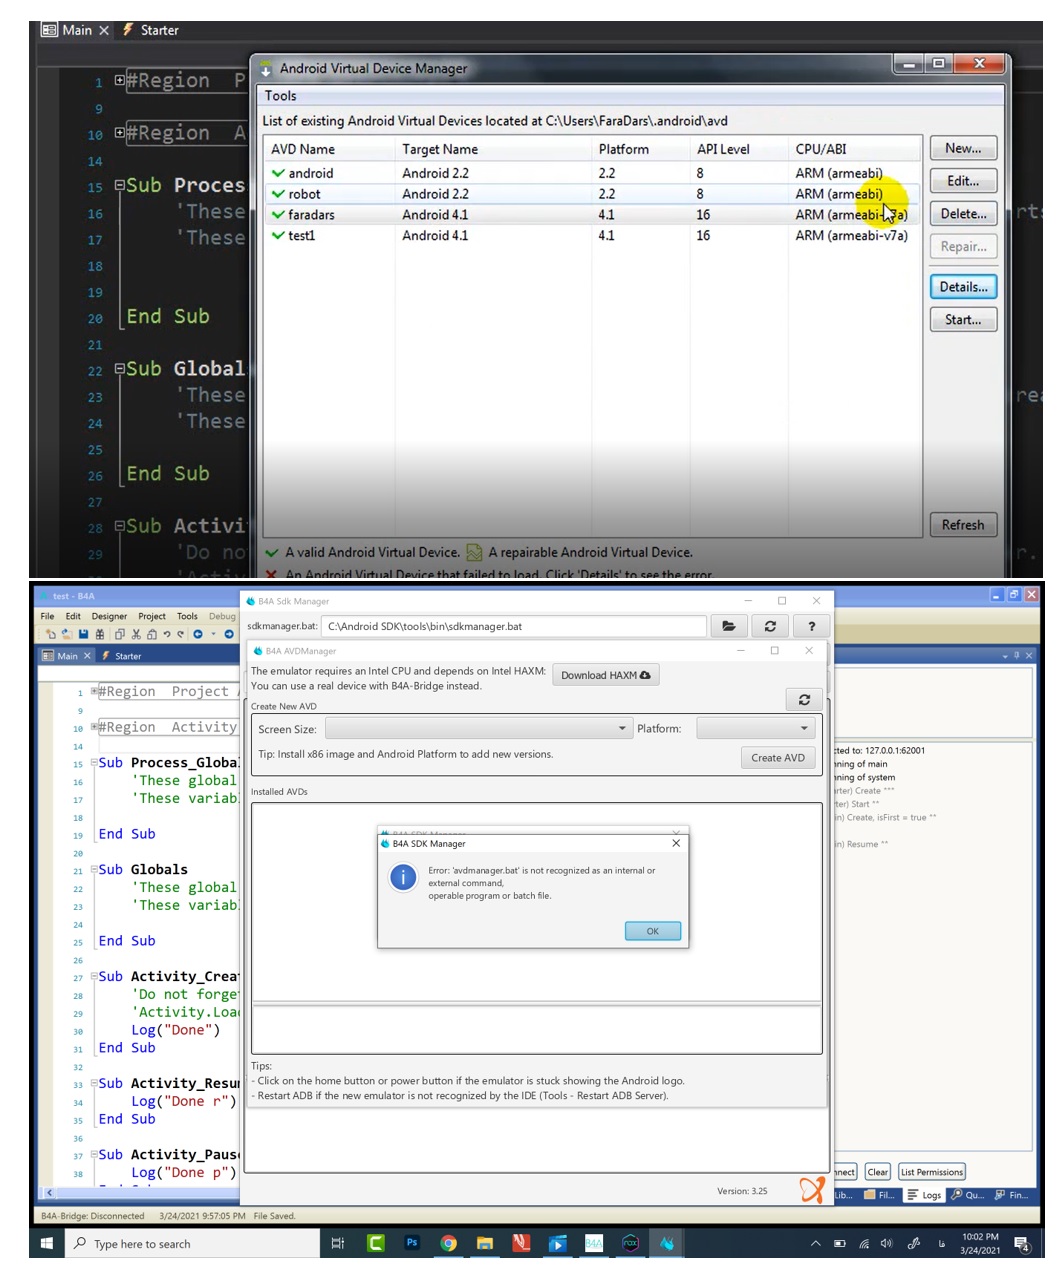Open Photoshop from the Windows taskbar
Viewport: 1059px width, 1285px height.
(412, 1243)
